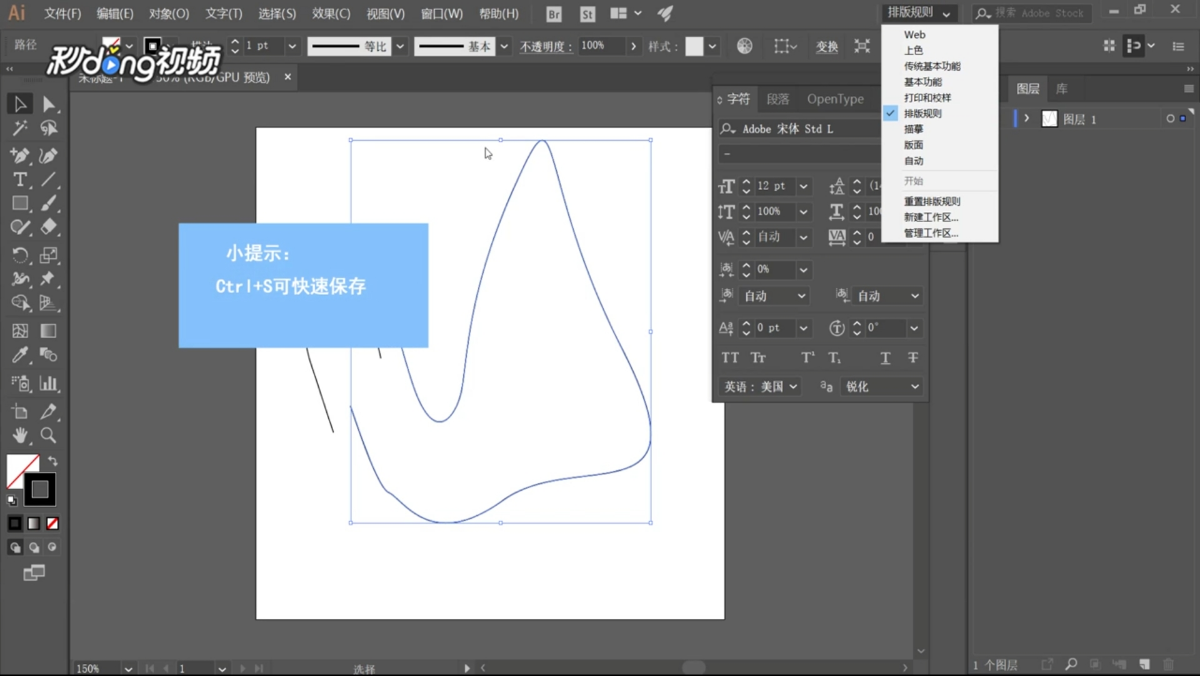Select the Type tool
1200x676 pixels.
[20, 180]
